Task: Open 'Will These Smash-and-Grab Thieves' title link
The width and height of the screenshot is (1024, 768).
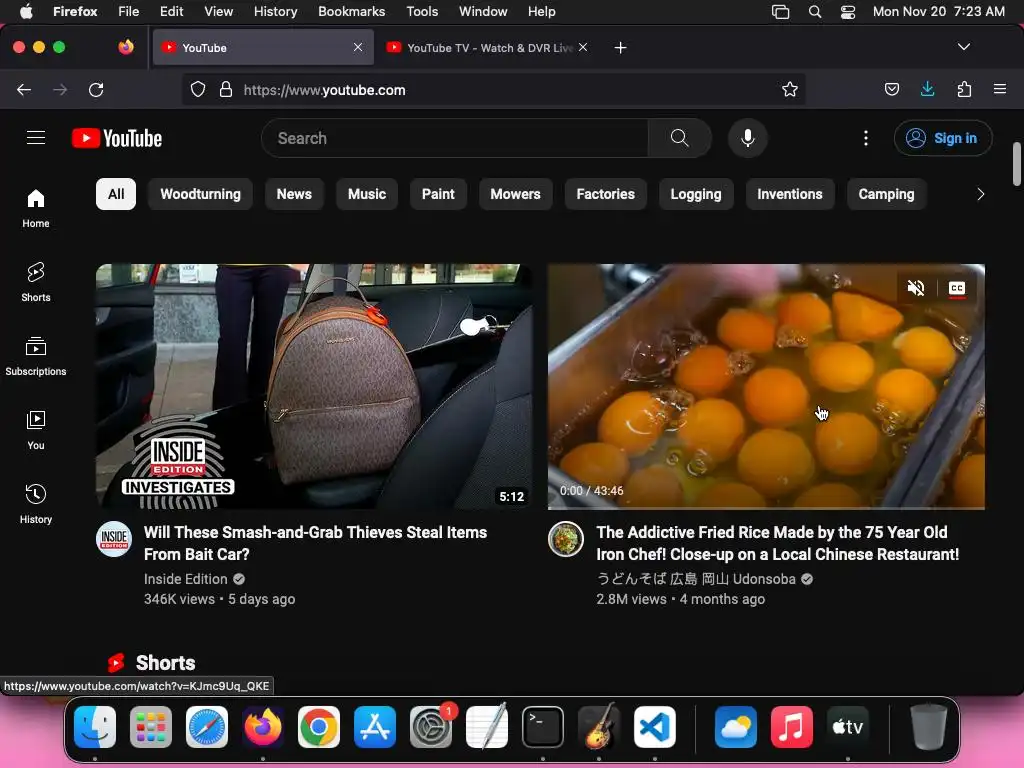Action: 315,543
